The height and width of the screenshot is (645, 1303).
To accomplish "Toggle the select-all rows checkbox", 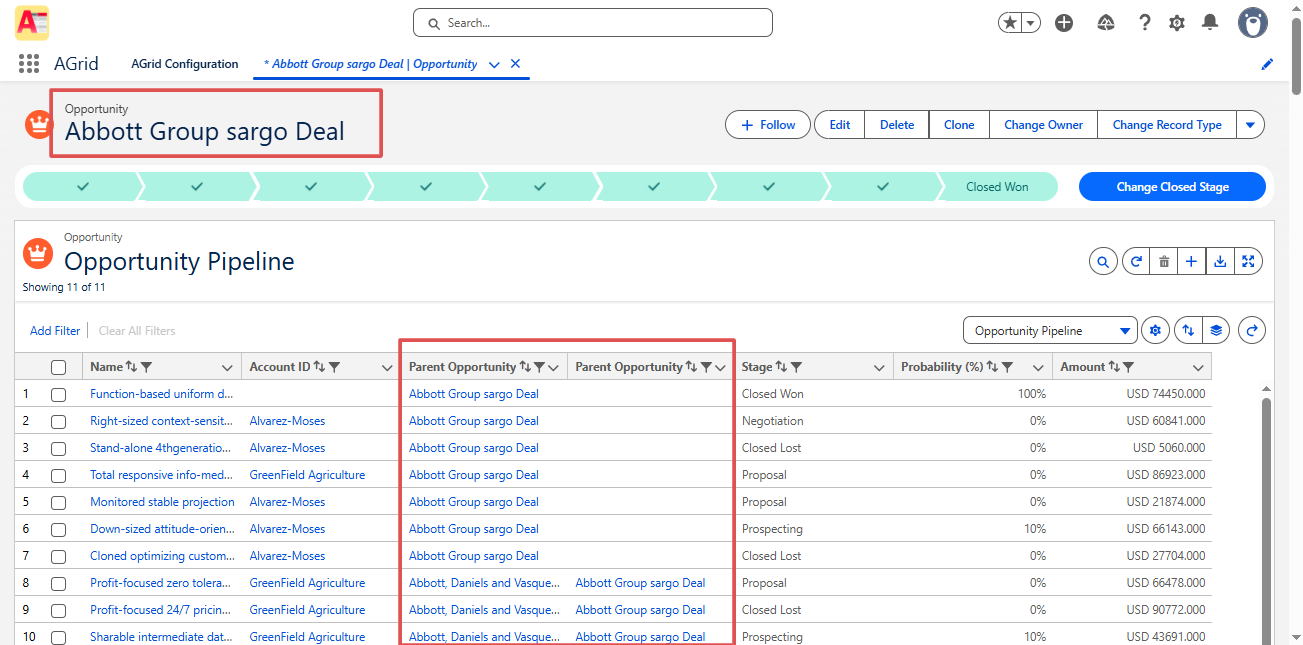I will click(58, 367).
